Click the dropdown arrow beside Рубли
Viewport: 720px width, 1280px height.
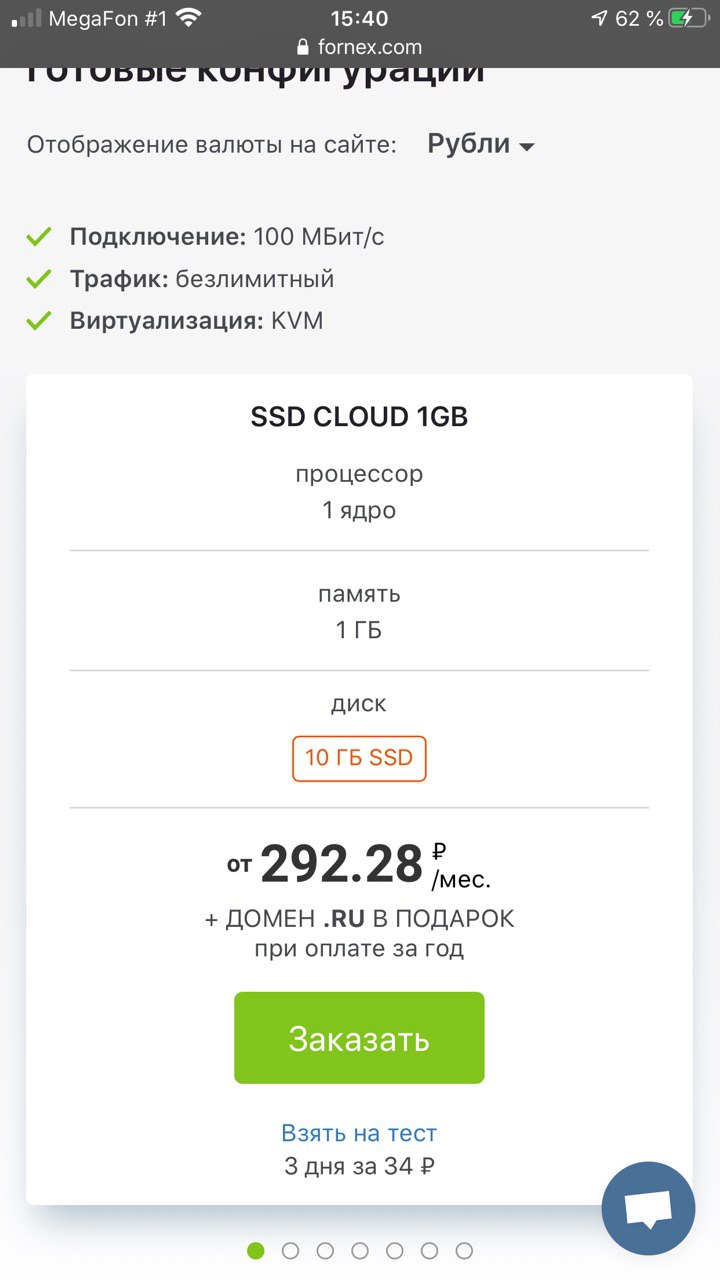click(x=526, y=147)
